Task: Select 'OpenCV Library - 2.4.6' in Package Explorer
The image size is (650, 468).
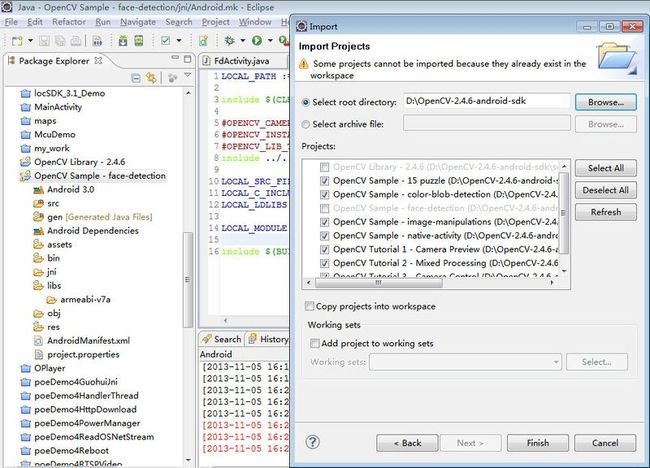Action: 80,162
